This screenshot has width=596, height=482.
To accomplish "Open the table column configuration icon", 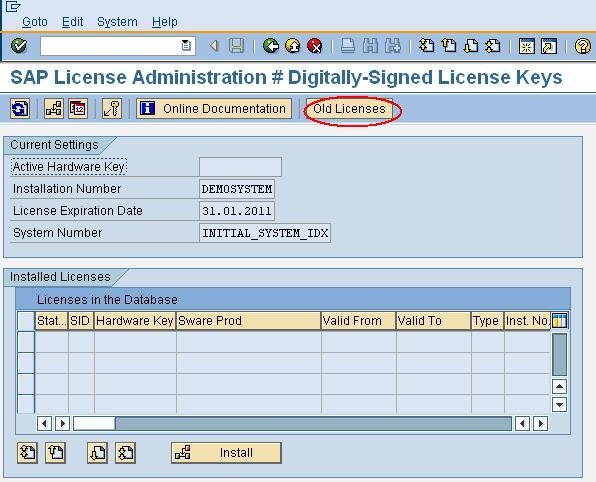I will 560,321.
